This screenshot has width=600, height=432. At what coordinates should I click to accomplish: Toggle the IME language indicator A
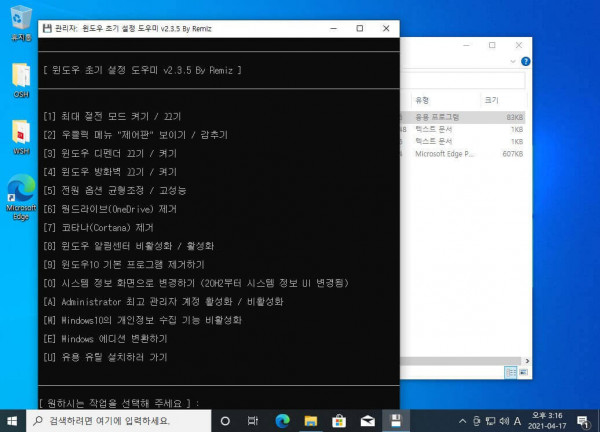[517, 421]
